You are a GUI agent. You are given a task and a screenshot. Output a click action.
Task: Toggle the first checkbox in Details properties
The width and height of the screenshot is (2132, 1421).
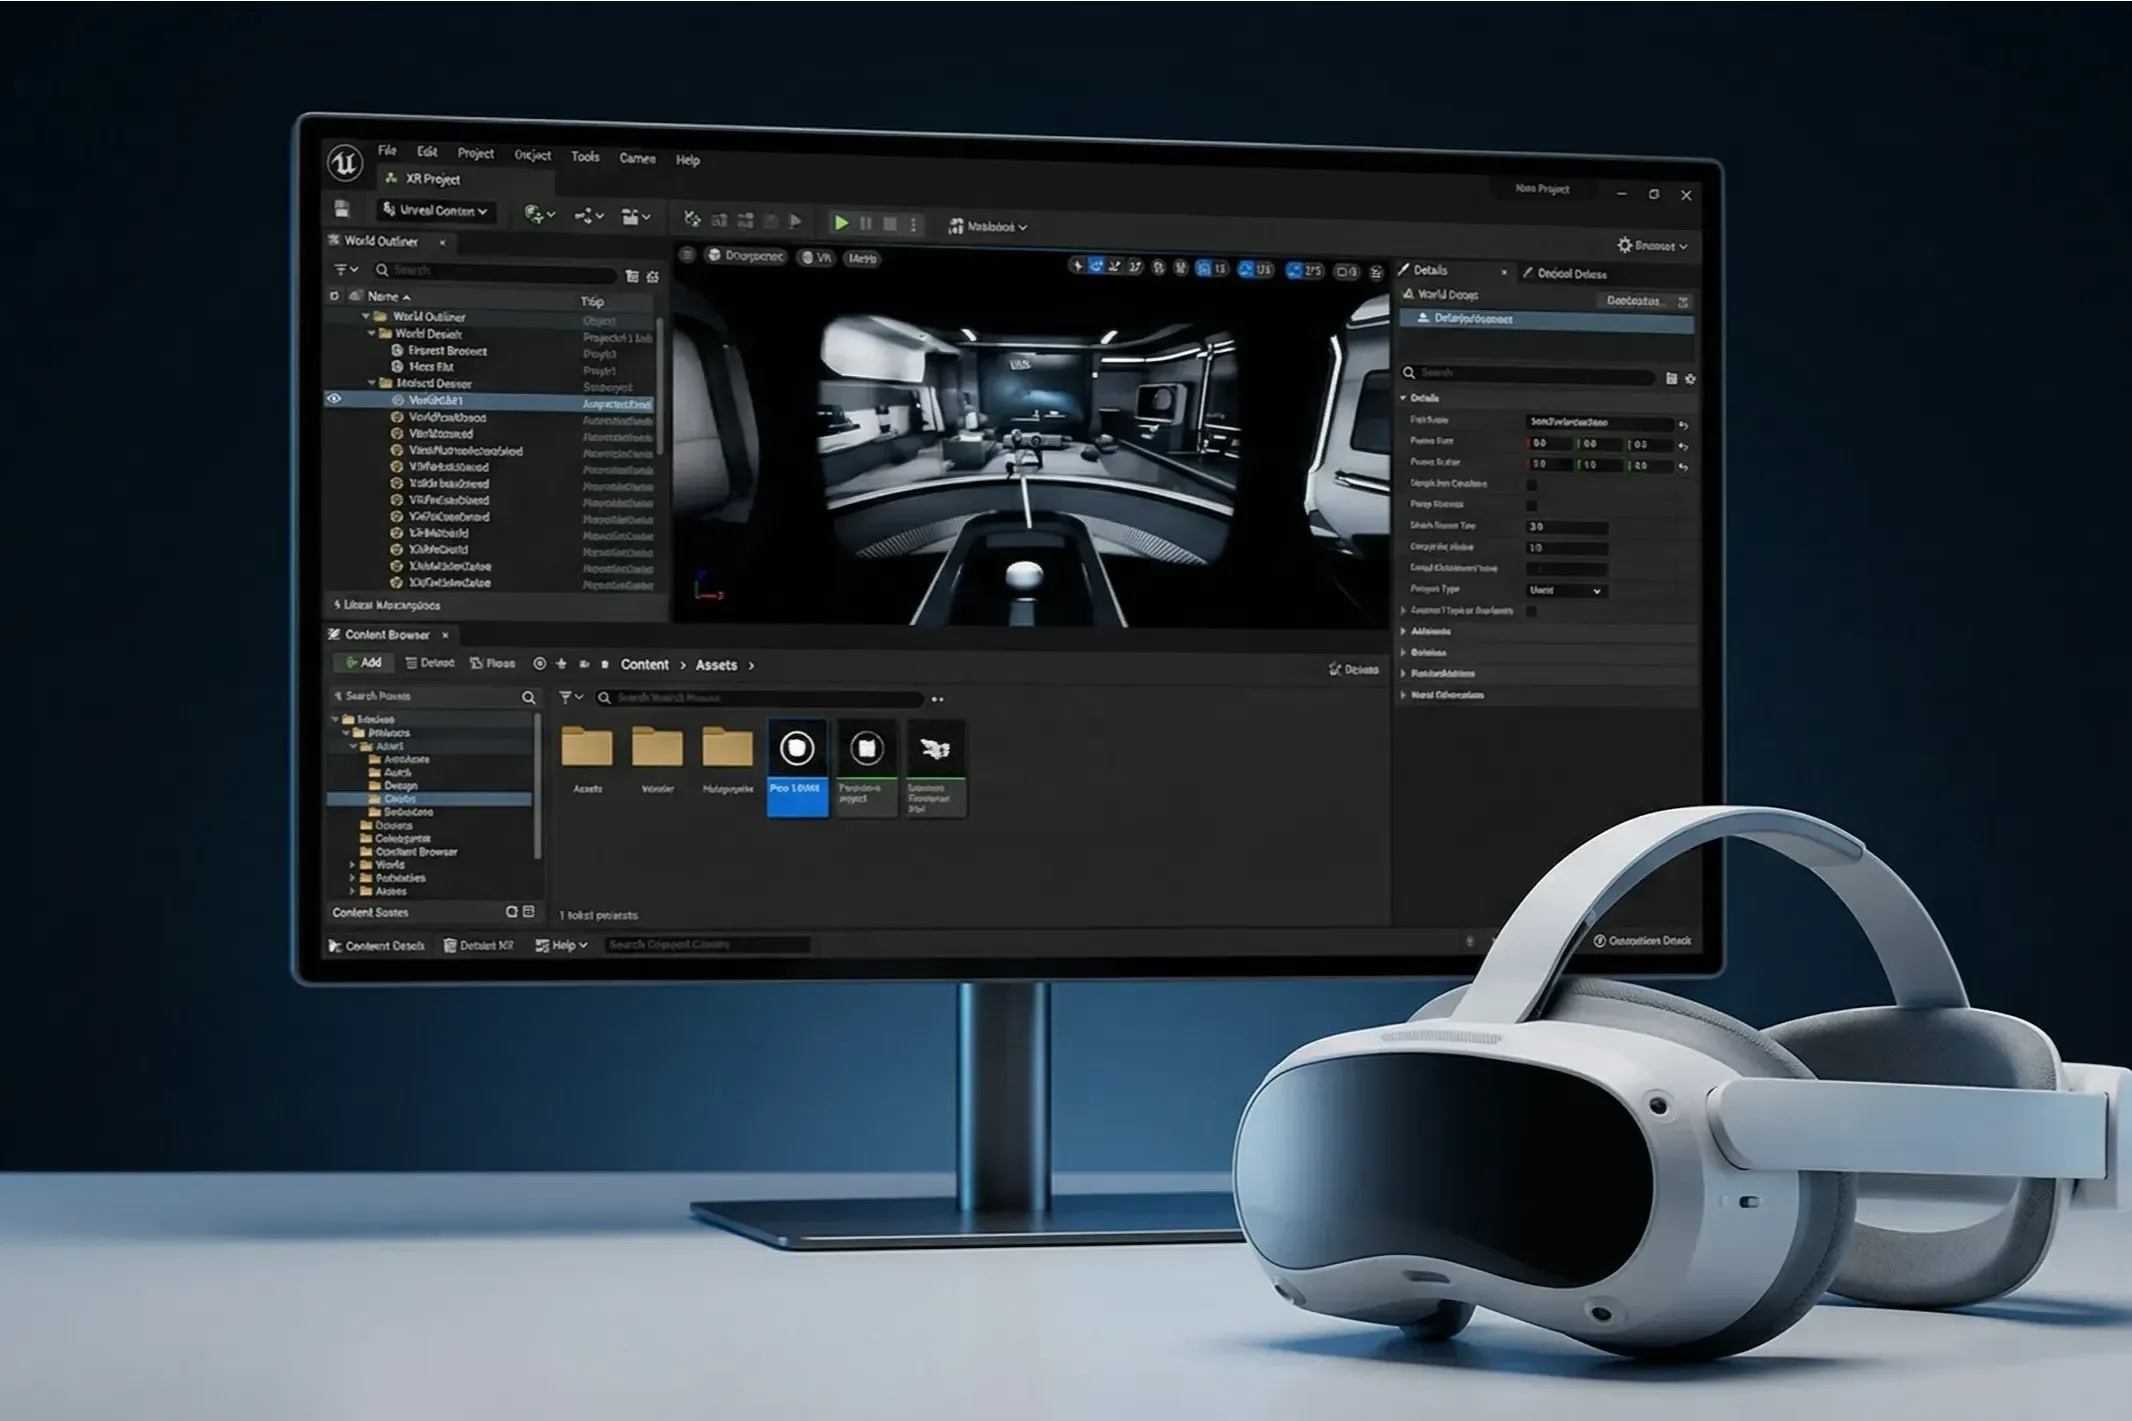(x=1532, y=484)
